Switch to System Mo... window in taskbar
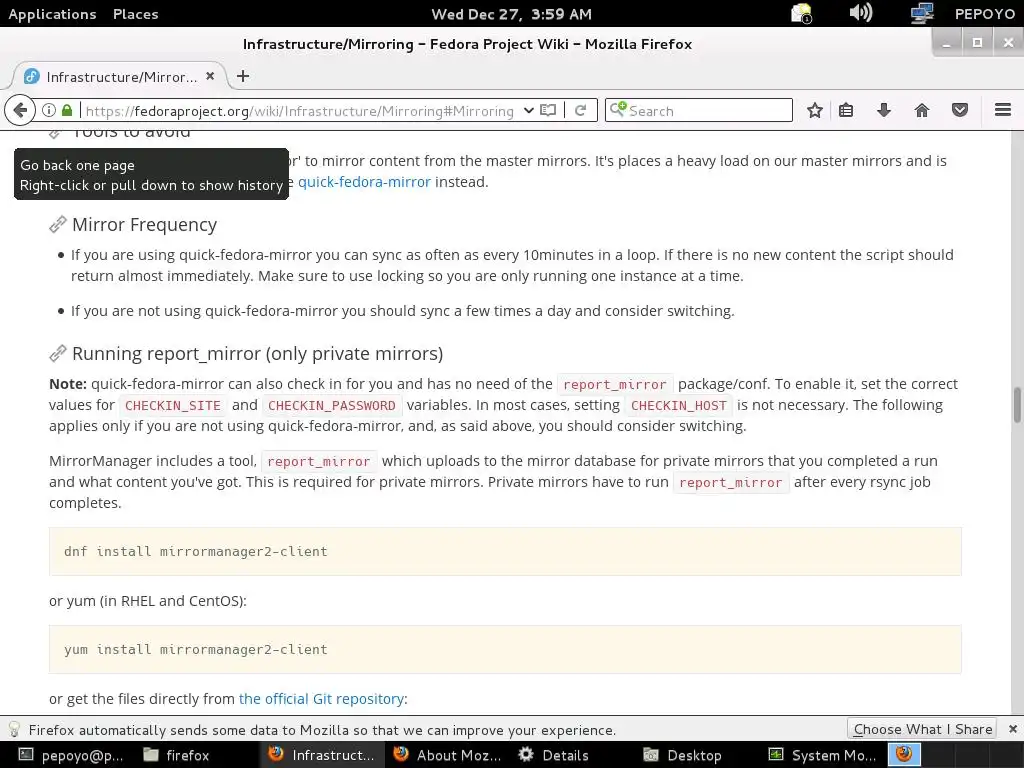 click(823, 755)
